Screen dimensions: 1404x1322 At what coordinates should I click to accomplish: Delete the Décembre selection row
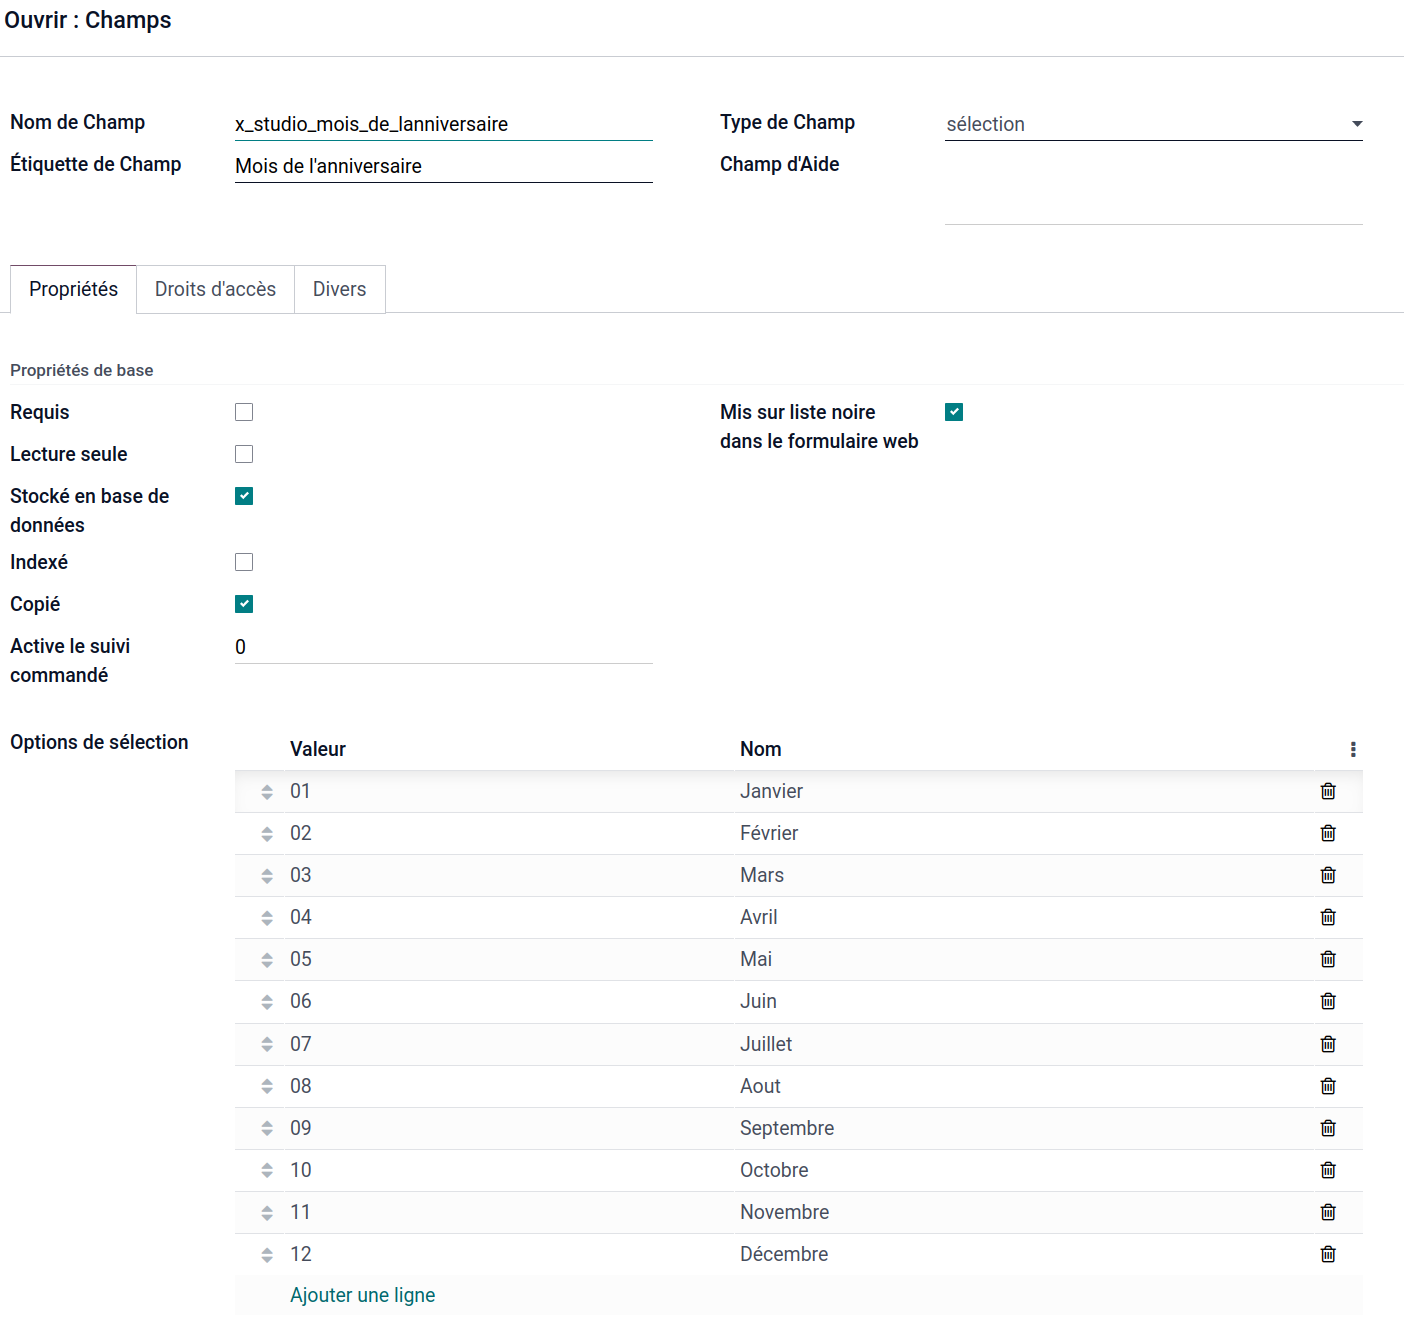pos(1328,1254)
